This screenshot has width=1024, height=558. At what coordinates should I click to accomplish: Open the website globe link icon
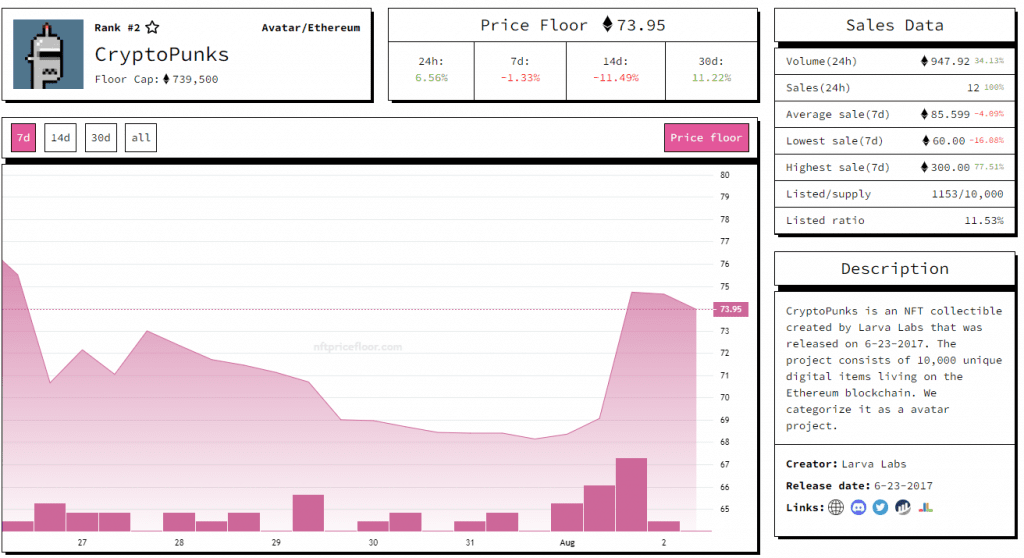[x=836, y=507]
